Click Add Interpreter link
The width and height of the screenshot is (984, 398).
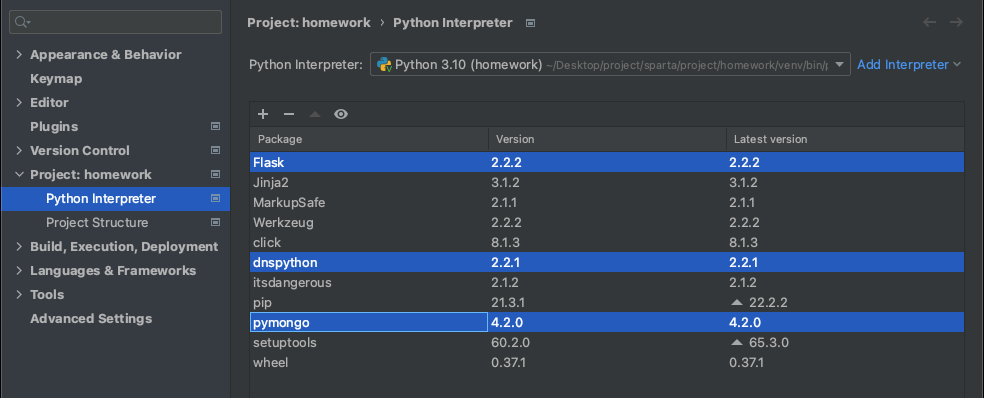909,64
